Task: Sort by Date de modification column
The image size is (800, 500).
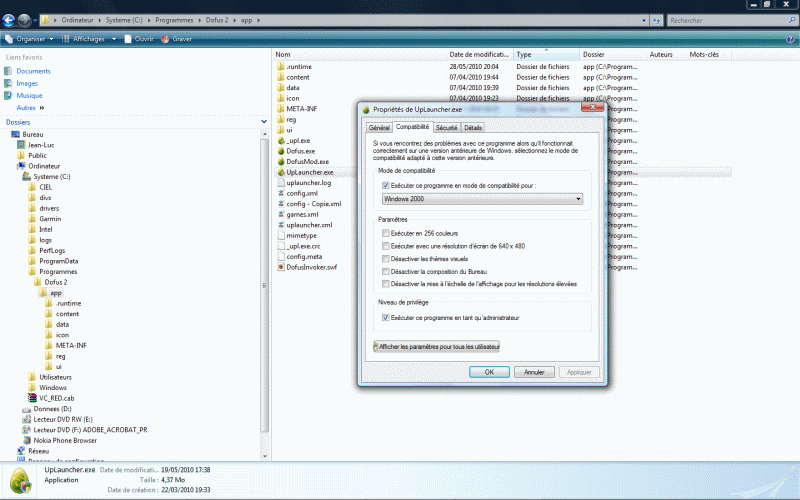Action: tap(479, 54)
